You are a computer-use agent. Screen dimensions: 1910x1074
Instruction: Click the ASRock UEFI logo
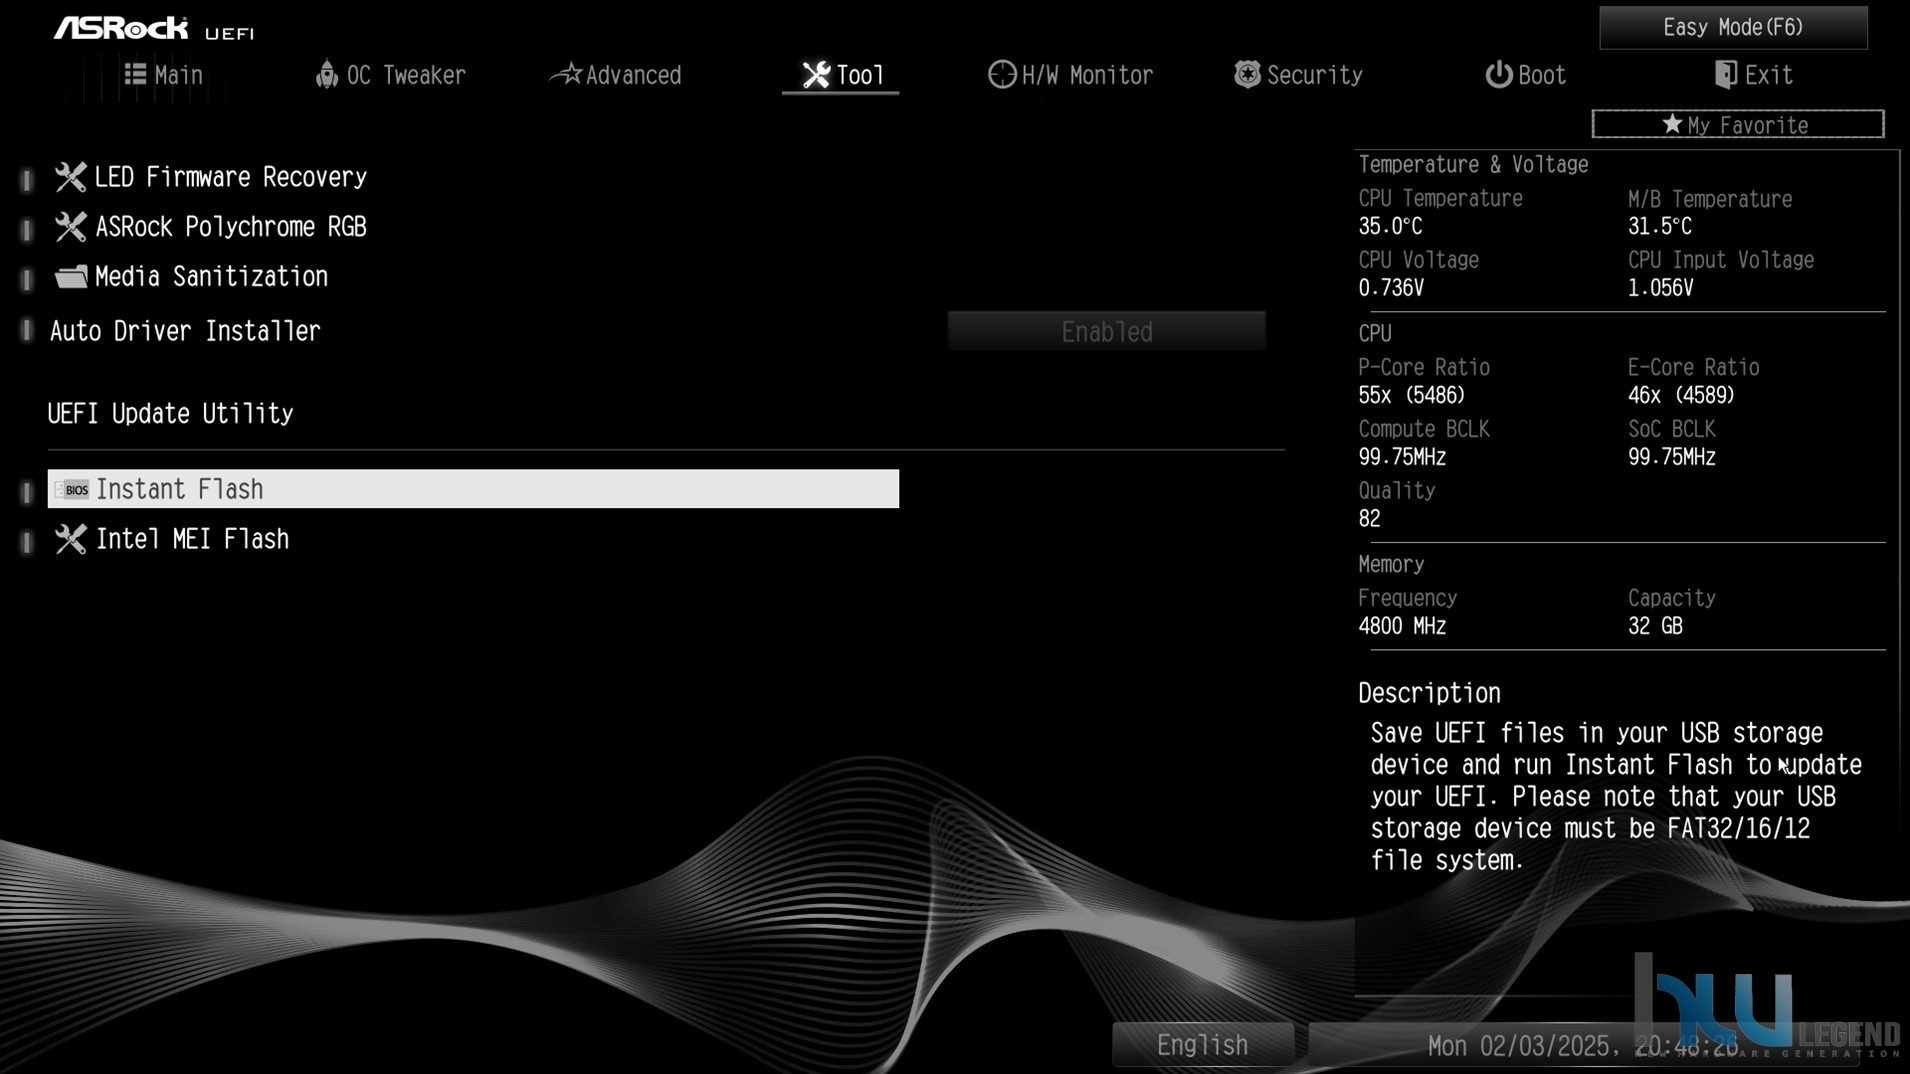click(x=155, y=28)
